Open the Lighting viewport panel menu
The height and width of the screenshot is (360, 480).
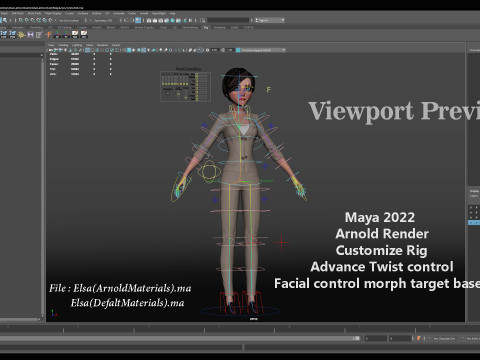point(77,45)
